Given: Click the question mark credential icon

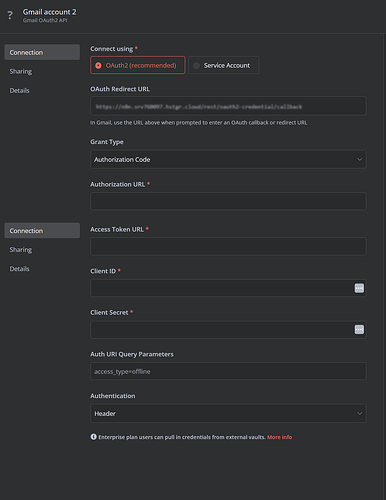Looking at the screenshot, I should click(10, 15).
